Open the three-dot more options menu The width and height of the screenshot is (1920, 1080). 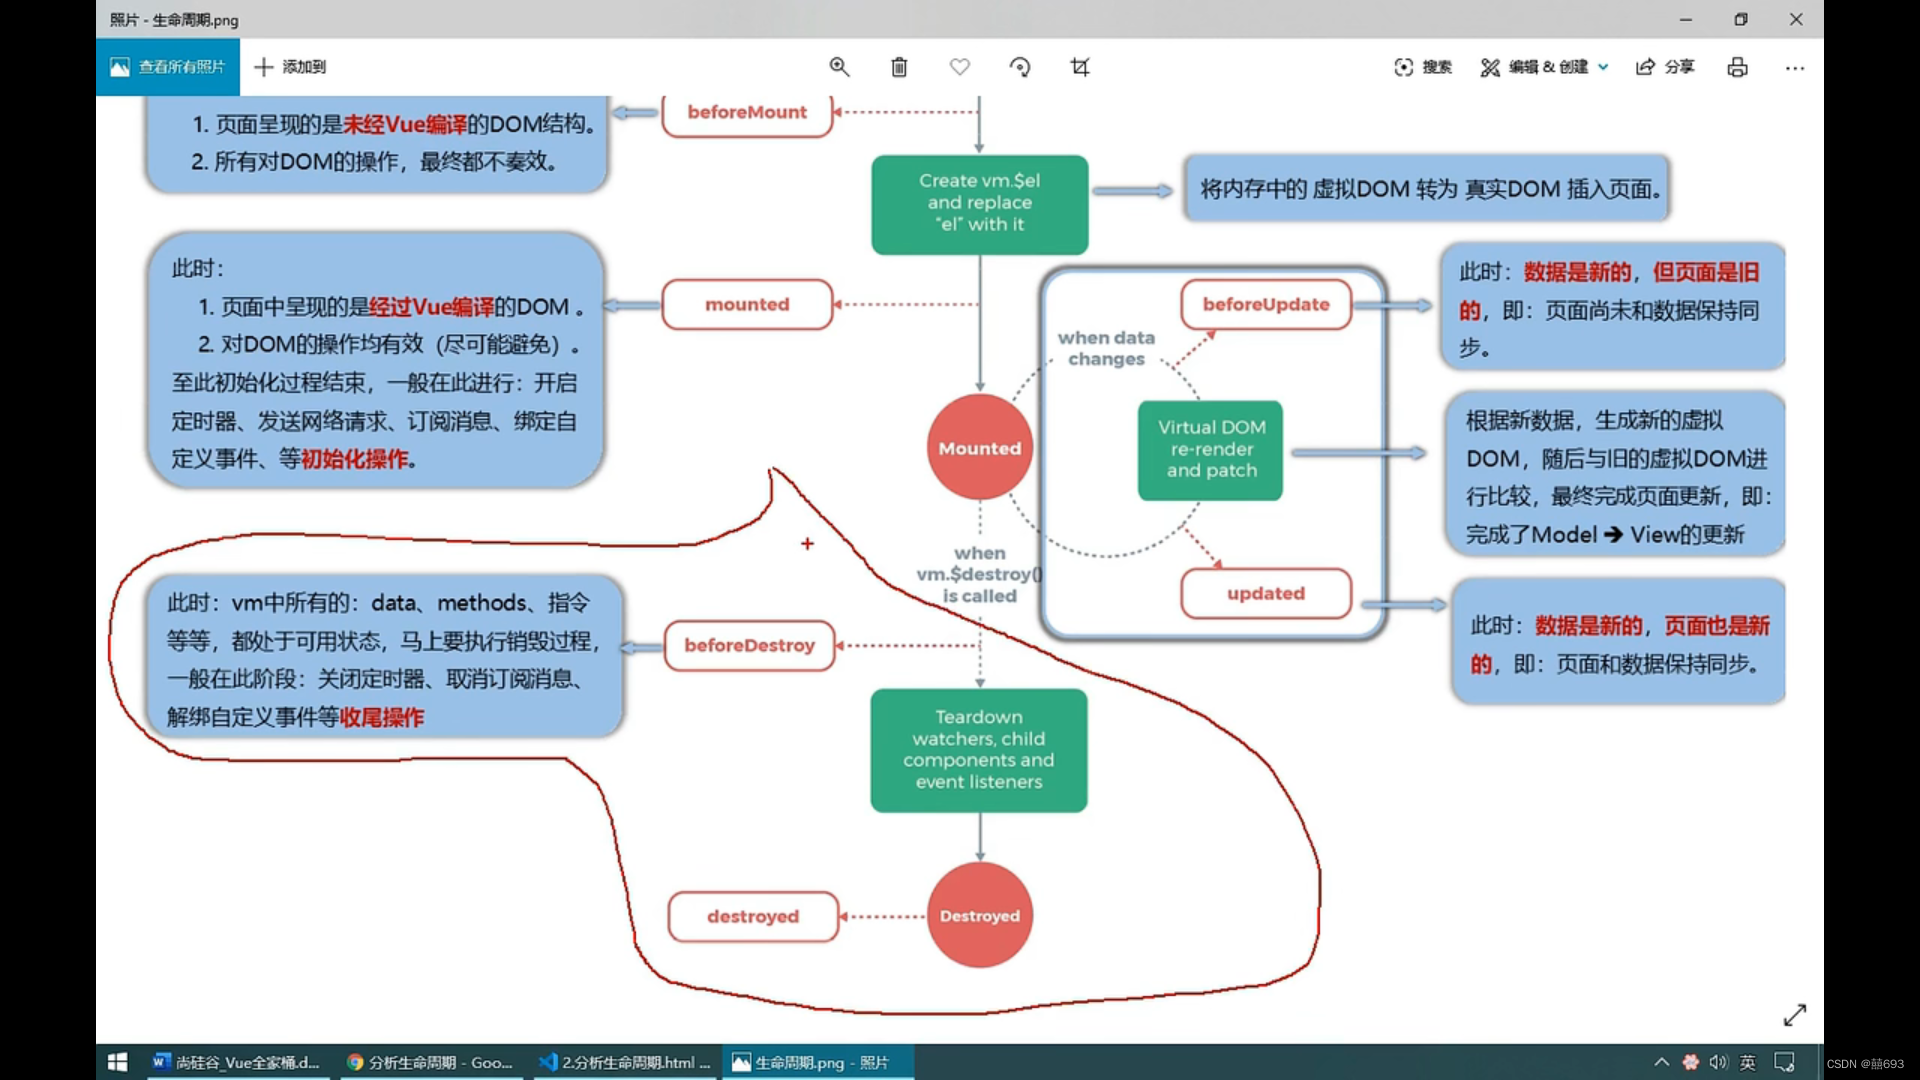pos(1795,68)
